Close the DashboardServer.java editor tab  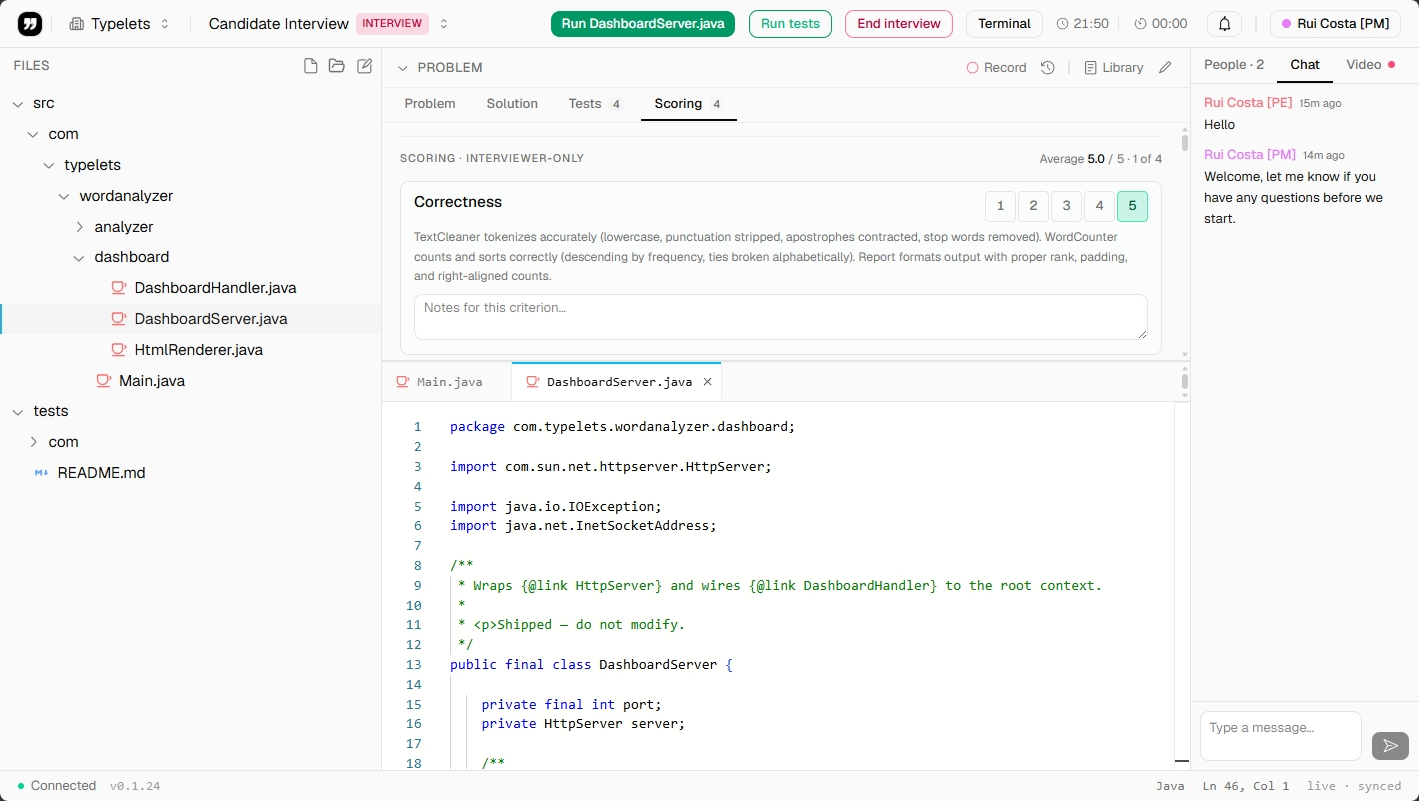(708, 382)
